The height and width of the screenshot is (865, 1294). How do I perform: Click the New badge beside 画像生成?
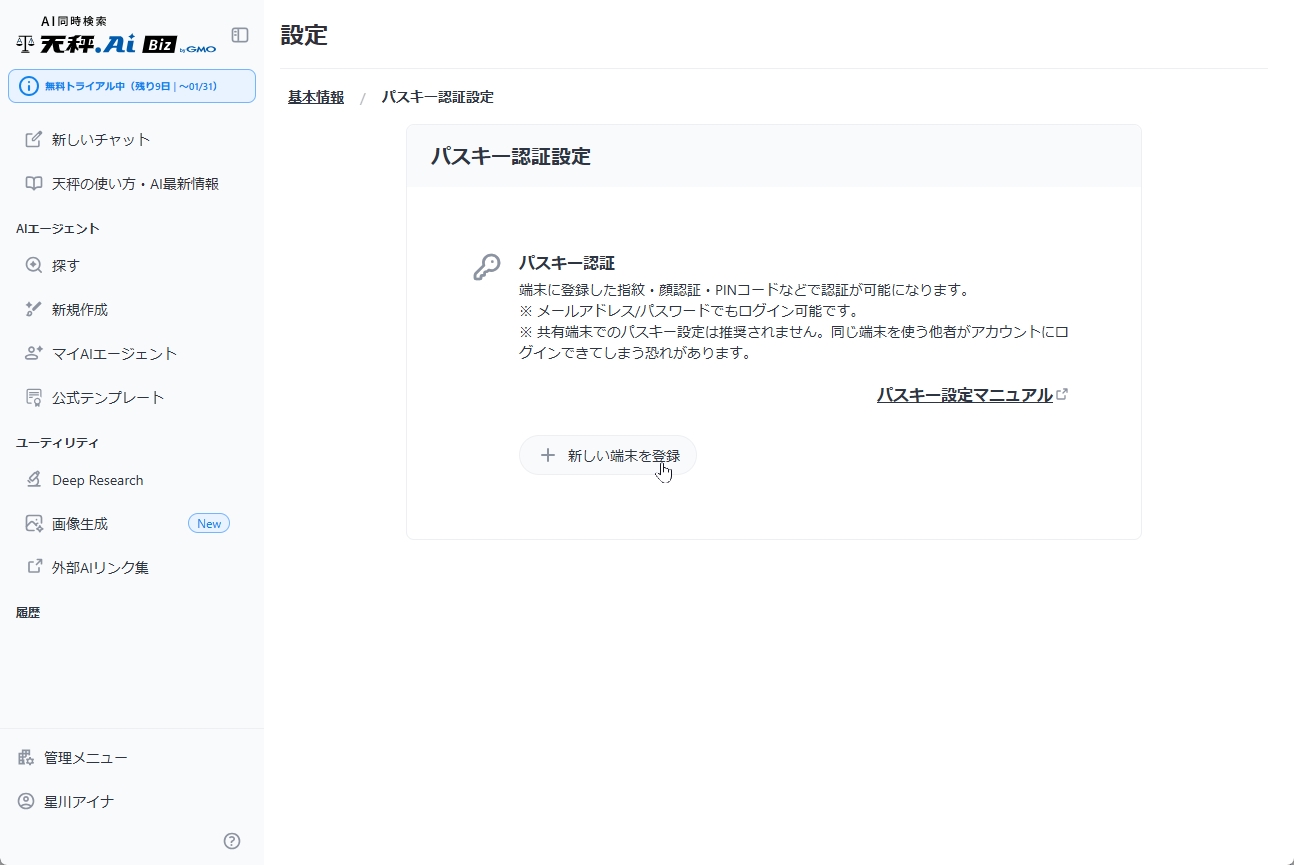point(208,523)
